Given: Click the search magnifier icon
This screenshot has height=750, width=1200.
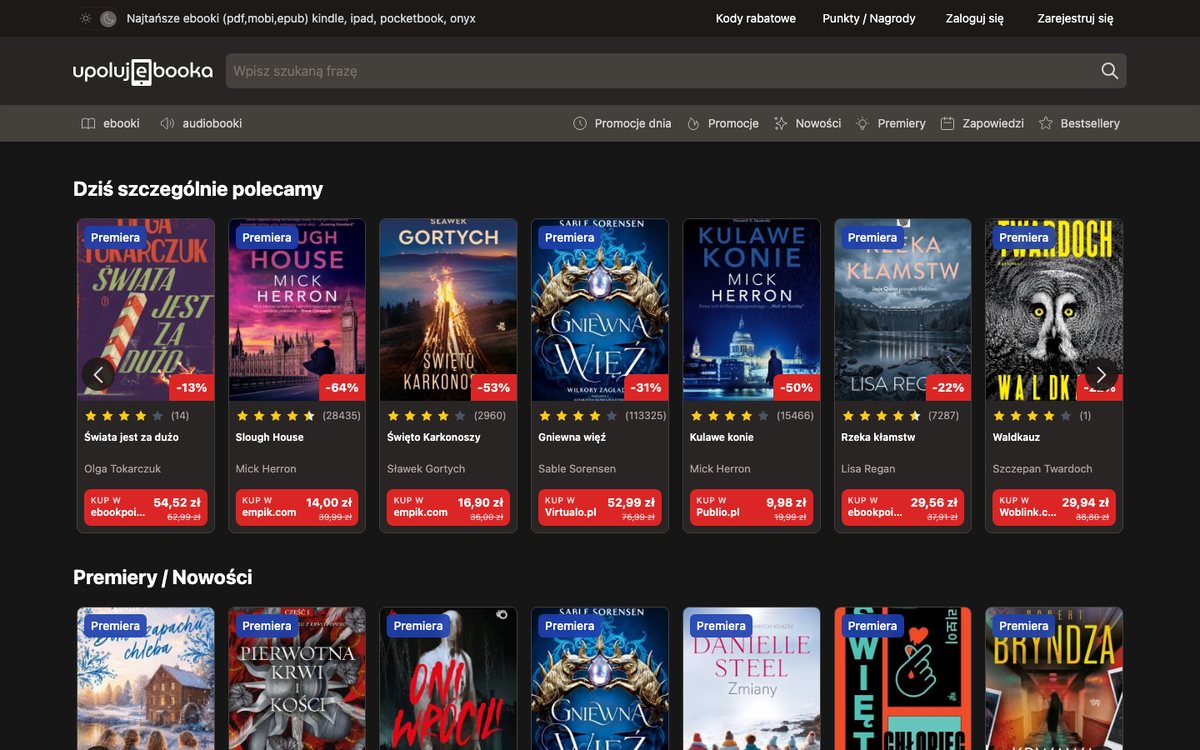Looking at the screenshot, I should pyautogui.click(x=1109, y=71).
